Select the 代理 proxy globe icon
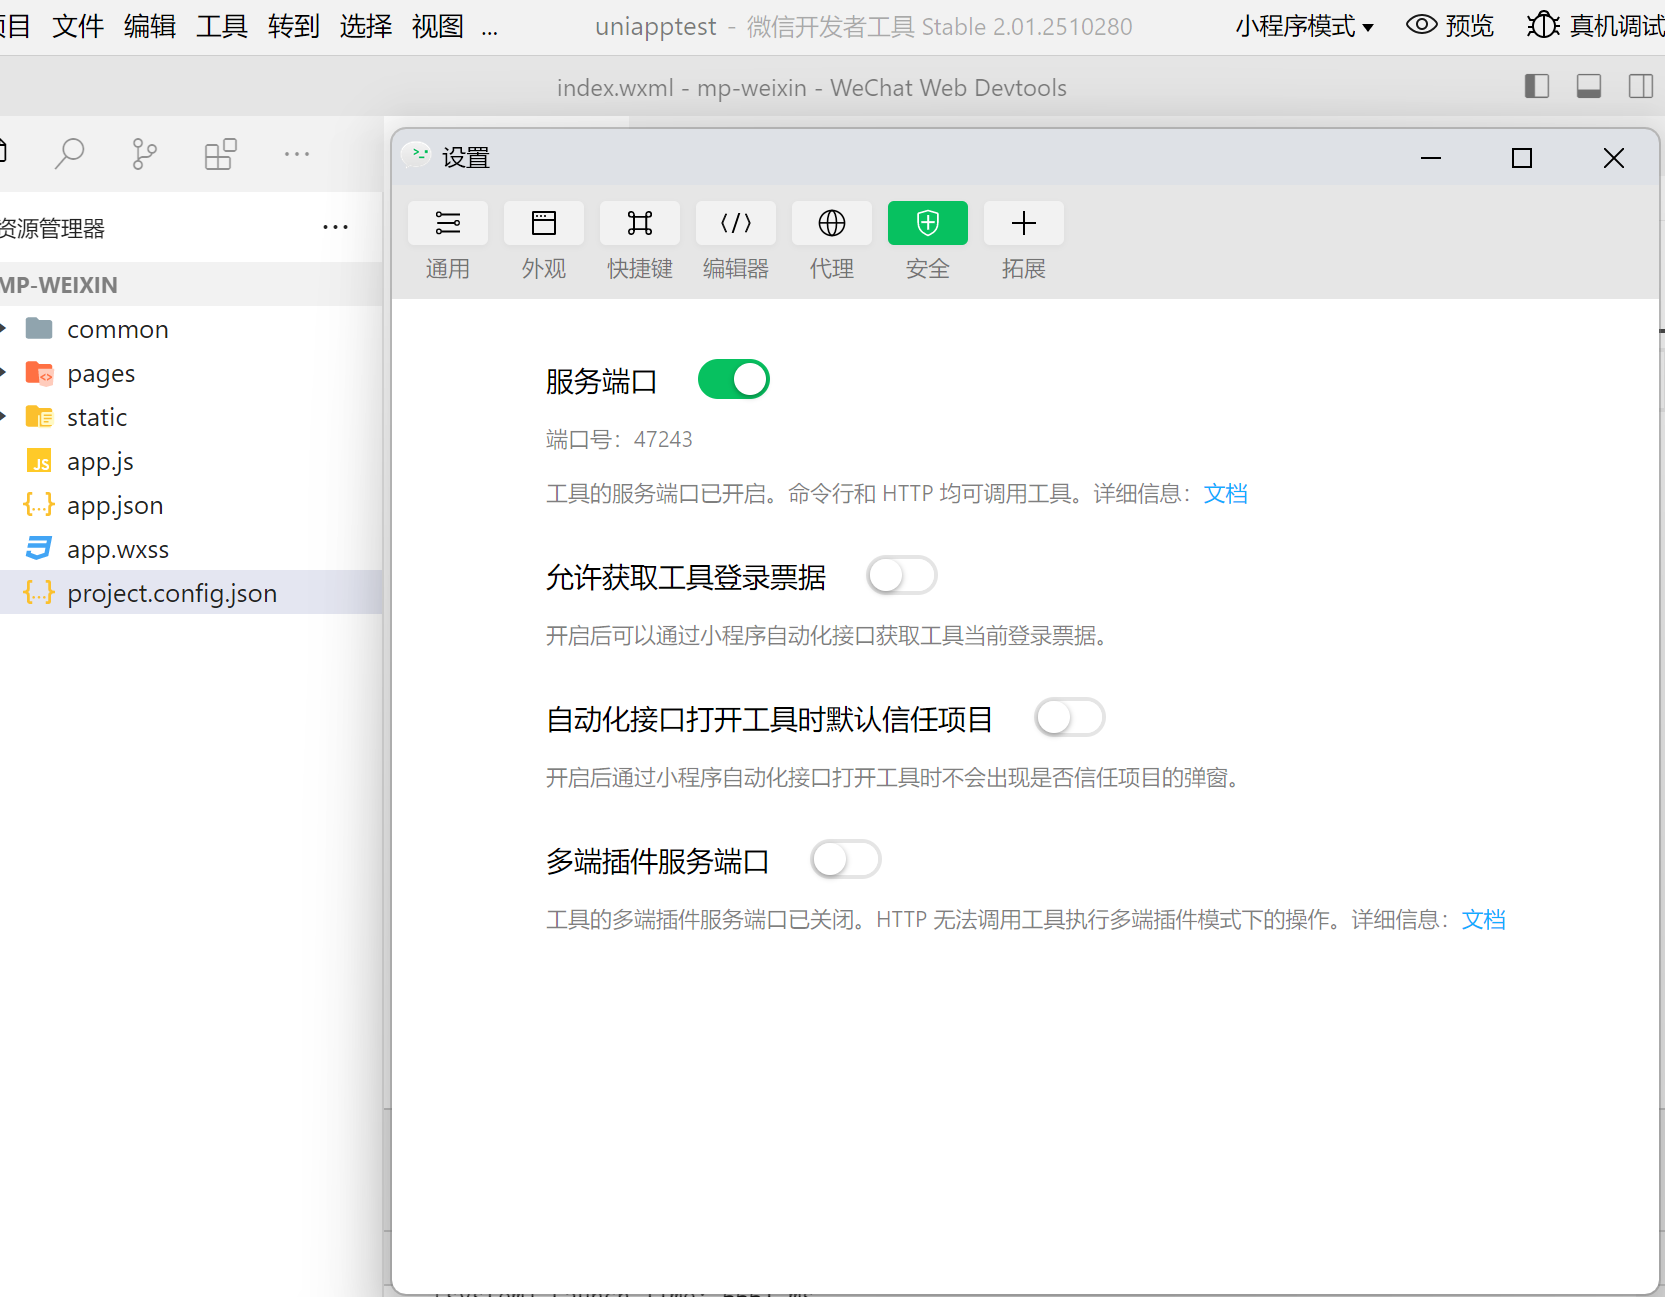Image resolution: width=1665 pixels, height=1297 pixels. (831, 223)
